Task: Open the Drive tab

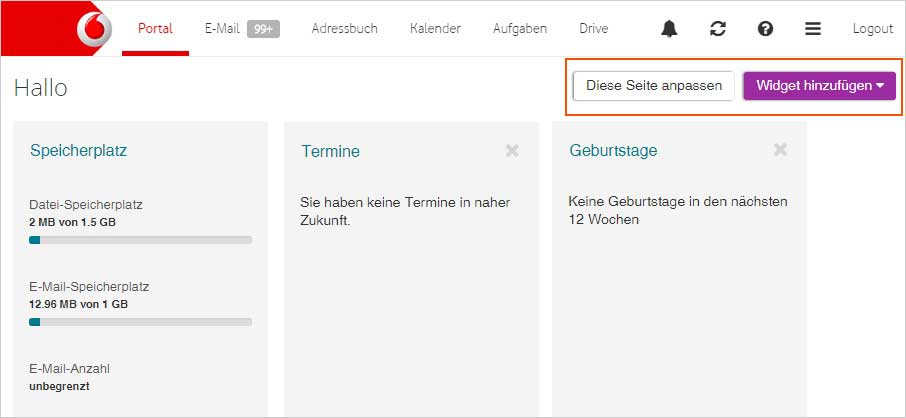Action: click(x=593, y=29)
